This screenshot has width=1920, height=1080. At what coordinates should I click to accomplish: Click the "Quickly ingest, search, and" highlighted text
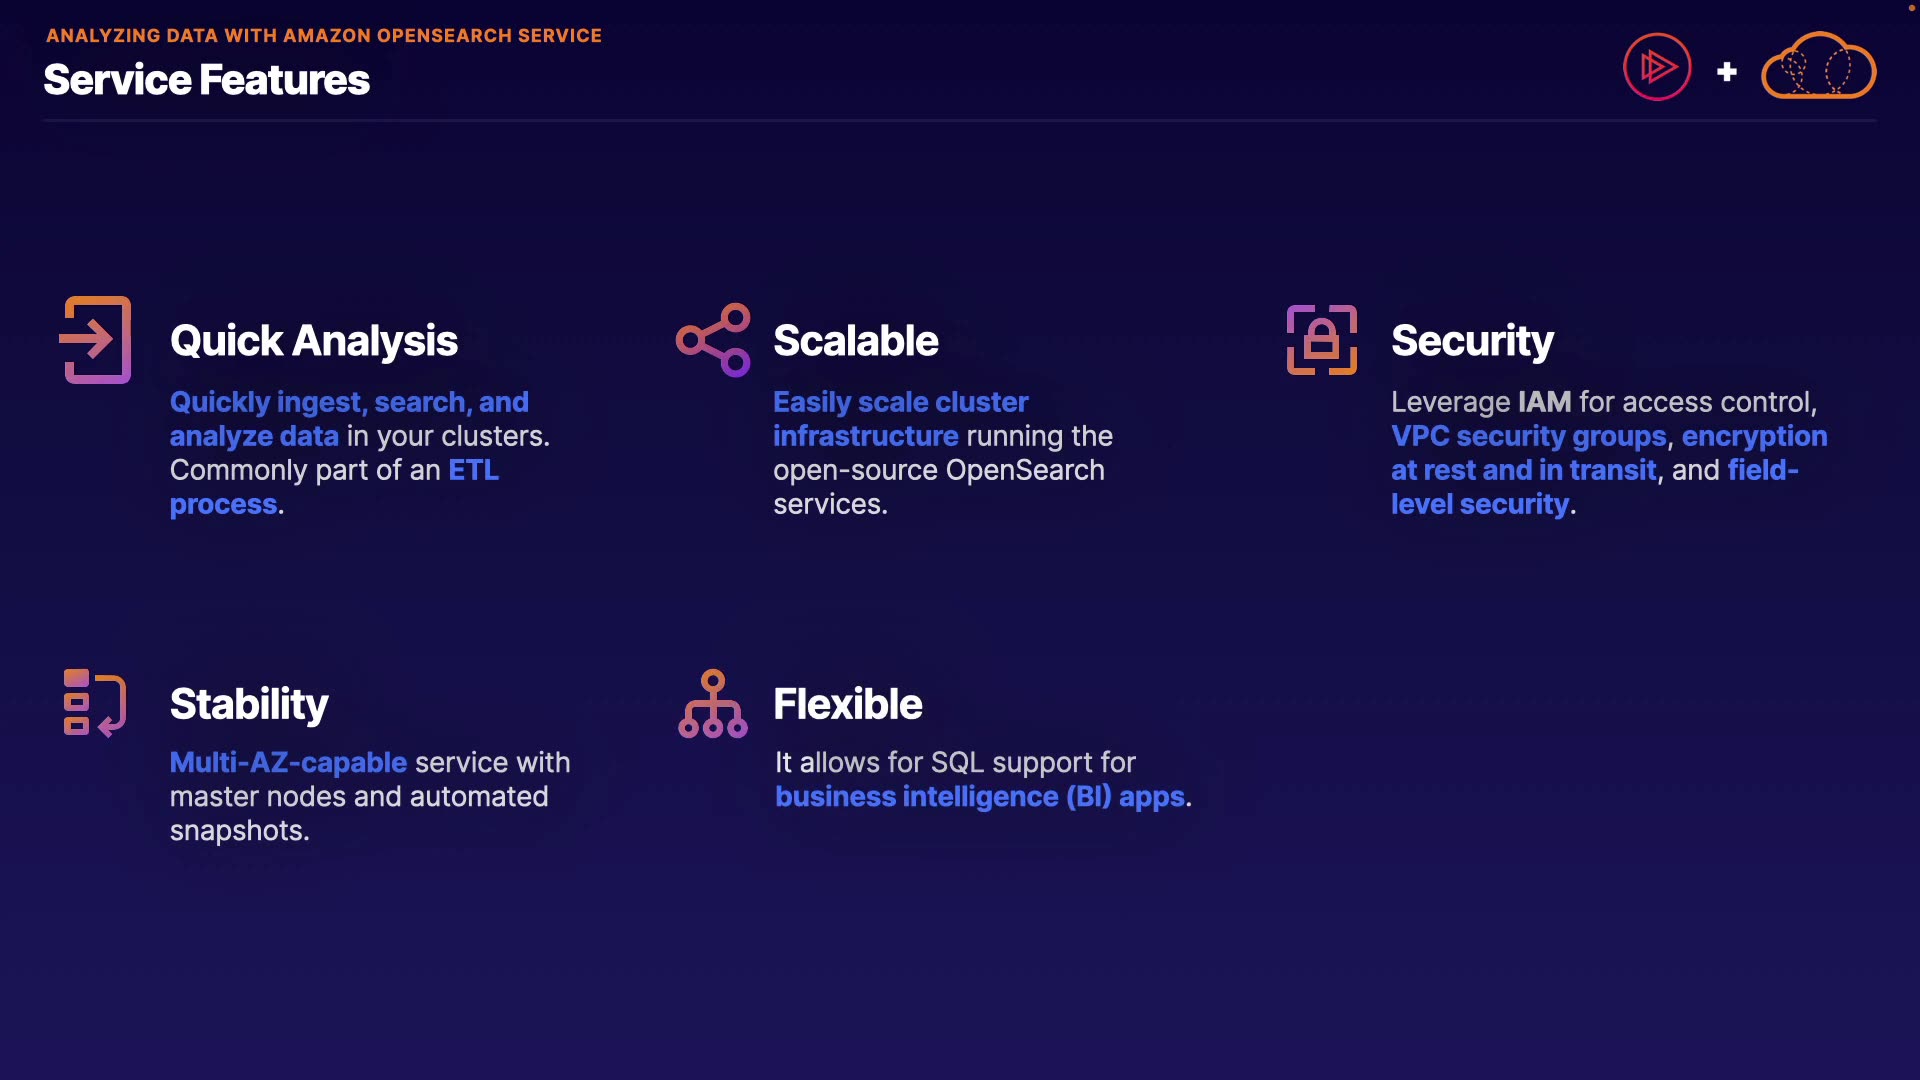coord(349,402)
